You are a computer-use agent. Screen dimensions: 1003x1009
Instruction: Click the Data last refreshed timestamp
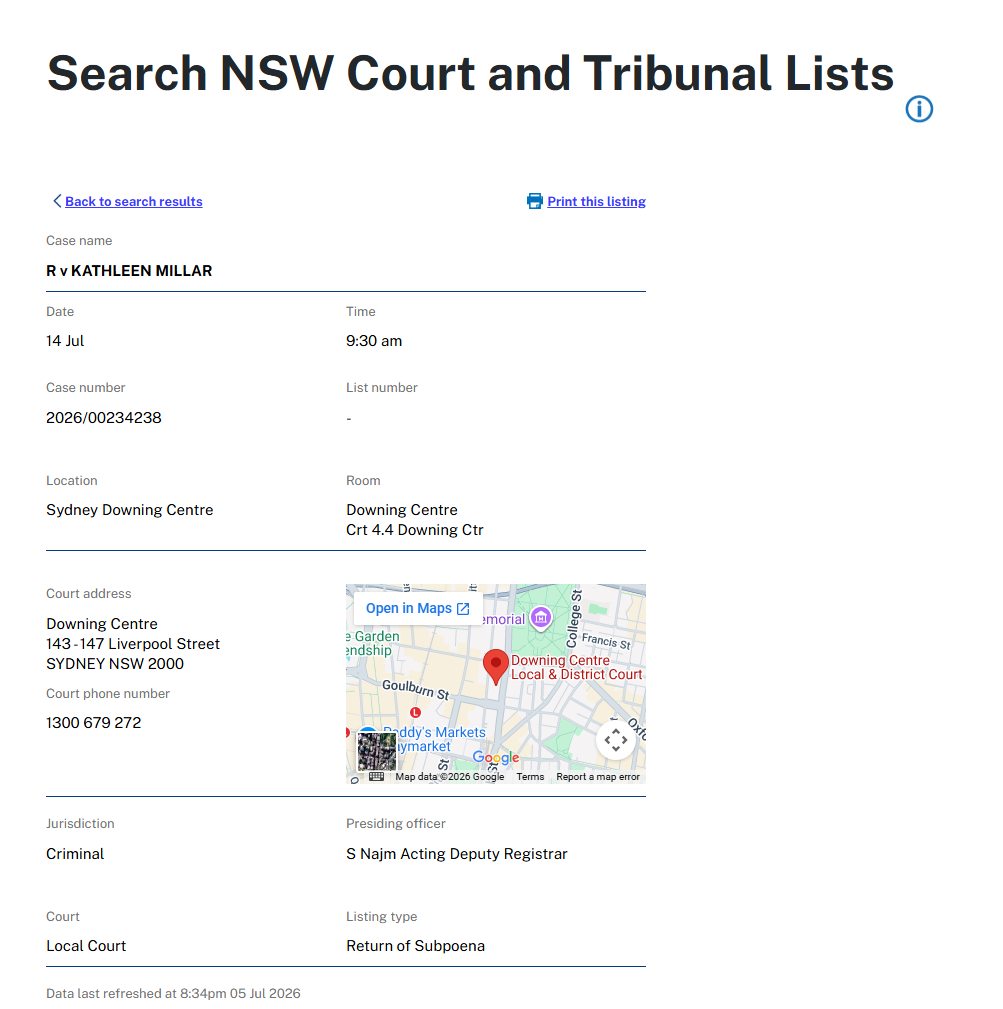coord(173,993)
